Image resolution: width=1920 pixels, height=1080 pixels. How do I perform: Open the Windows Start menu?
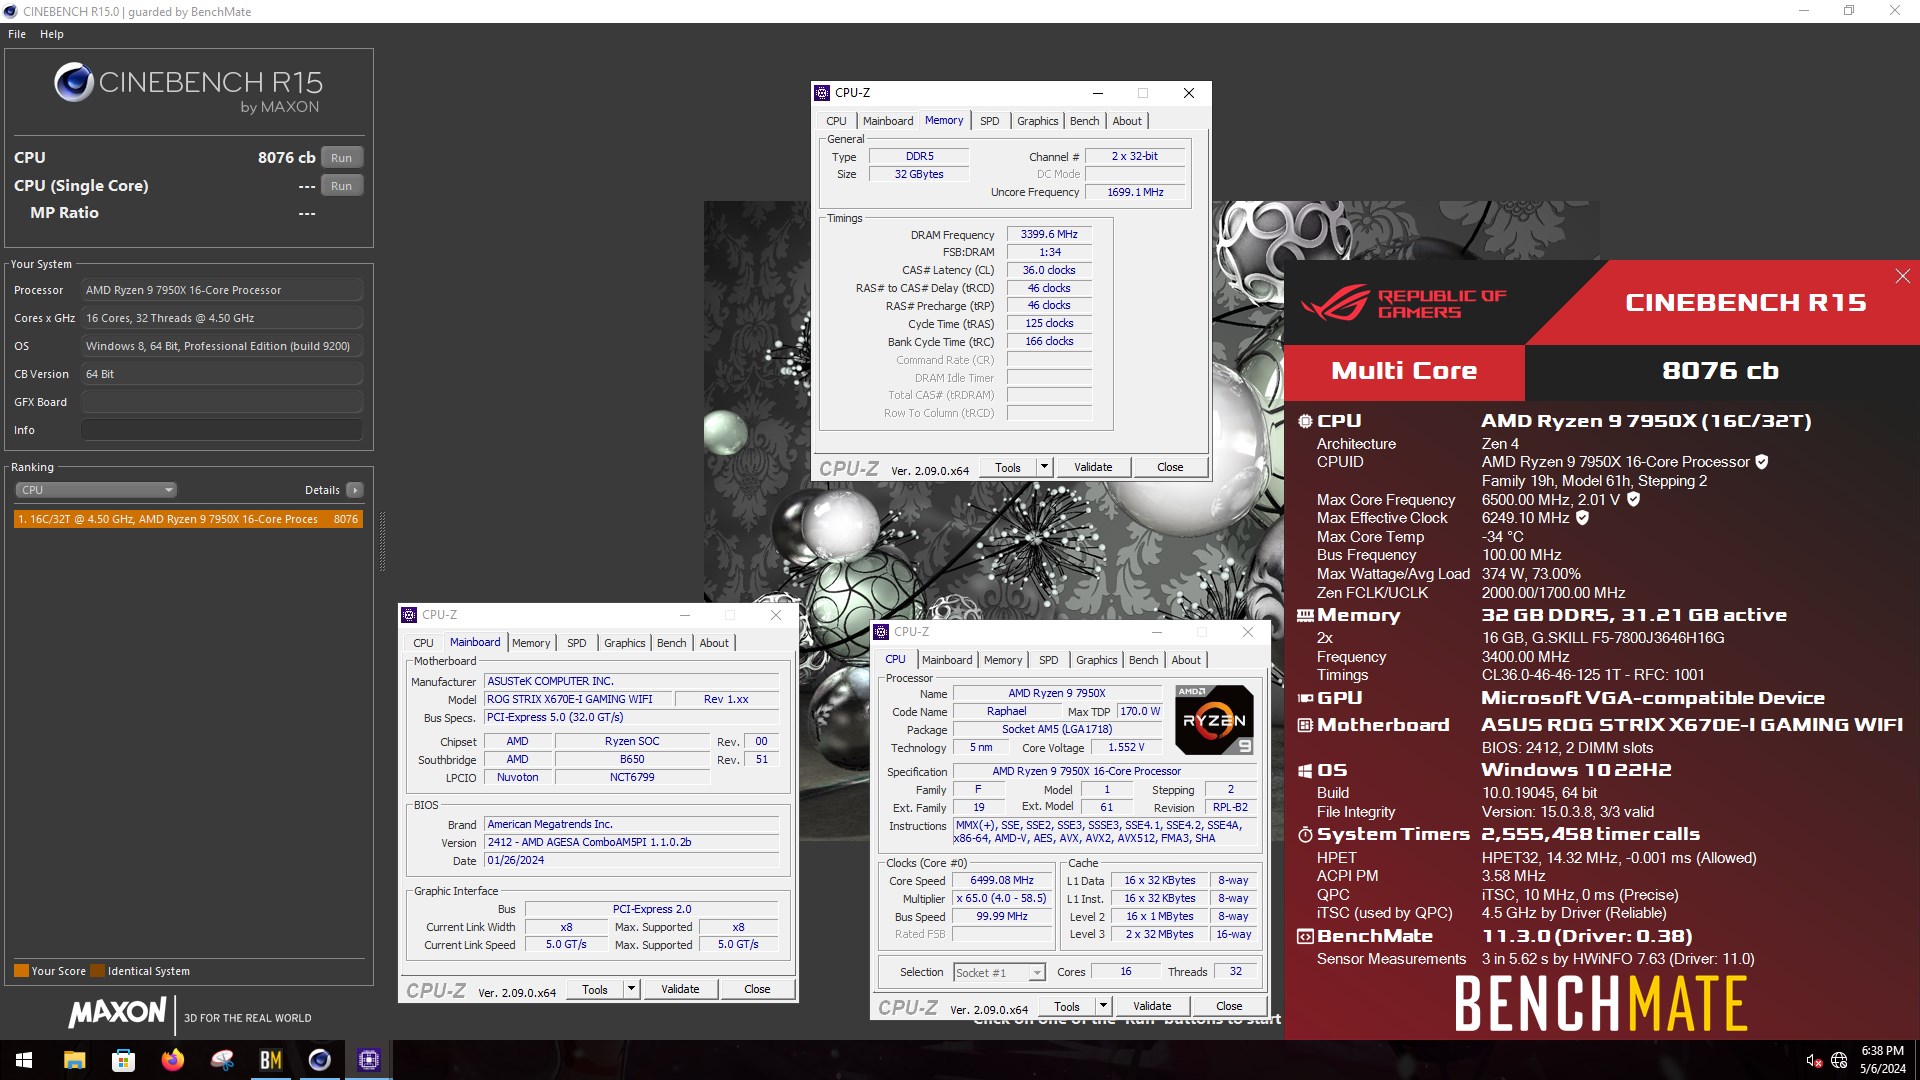tap(24, 1060)
